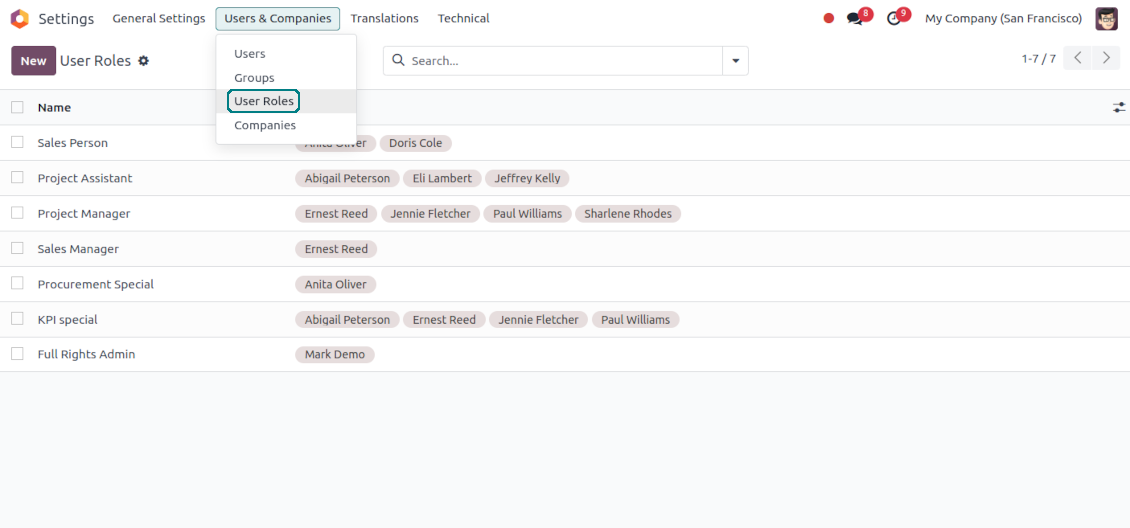Click the column settings adjust icon
Screen dimensions: 1130x528
(1118, 107)
